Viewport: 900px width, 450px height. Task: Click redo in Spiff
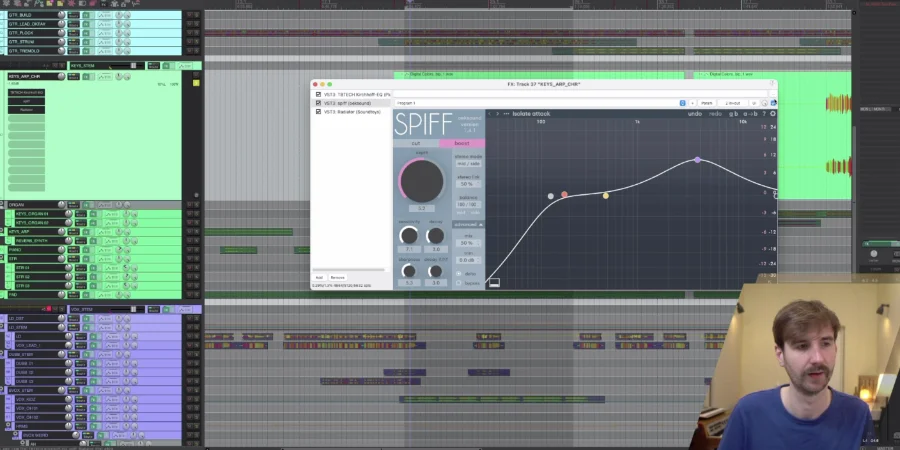pos(715,114)
